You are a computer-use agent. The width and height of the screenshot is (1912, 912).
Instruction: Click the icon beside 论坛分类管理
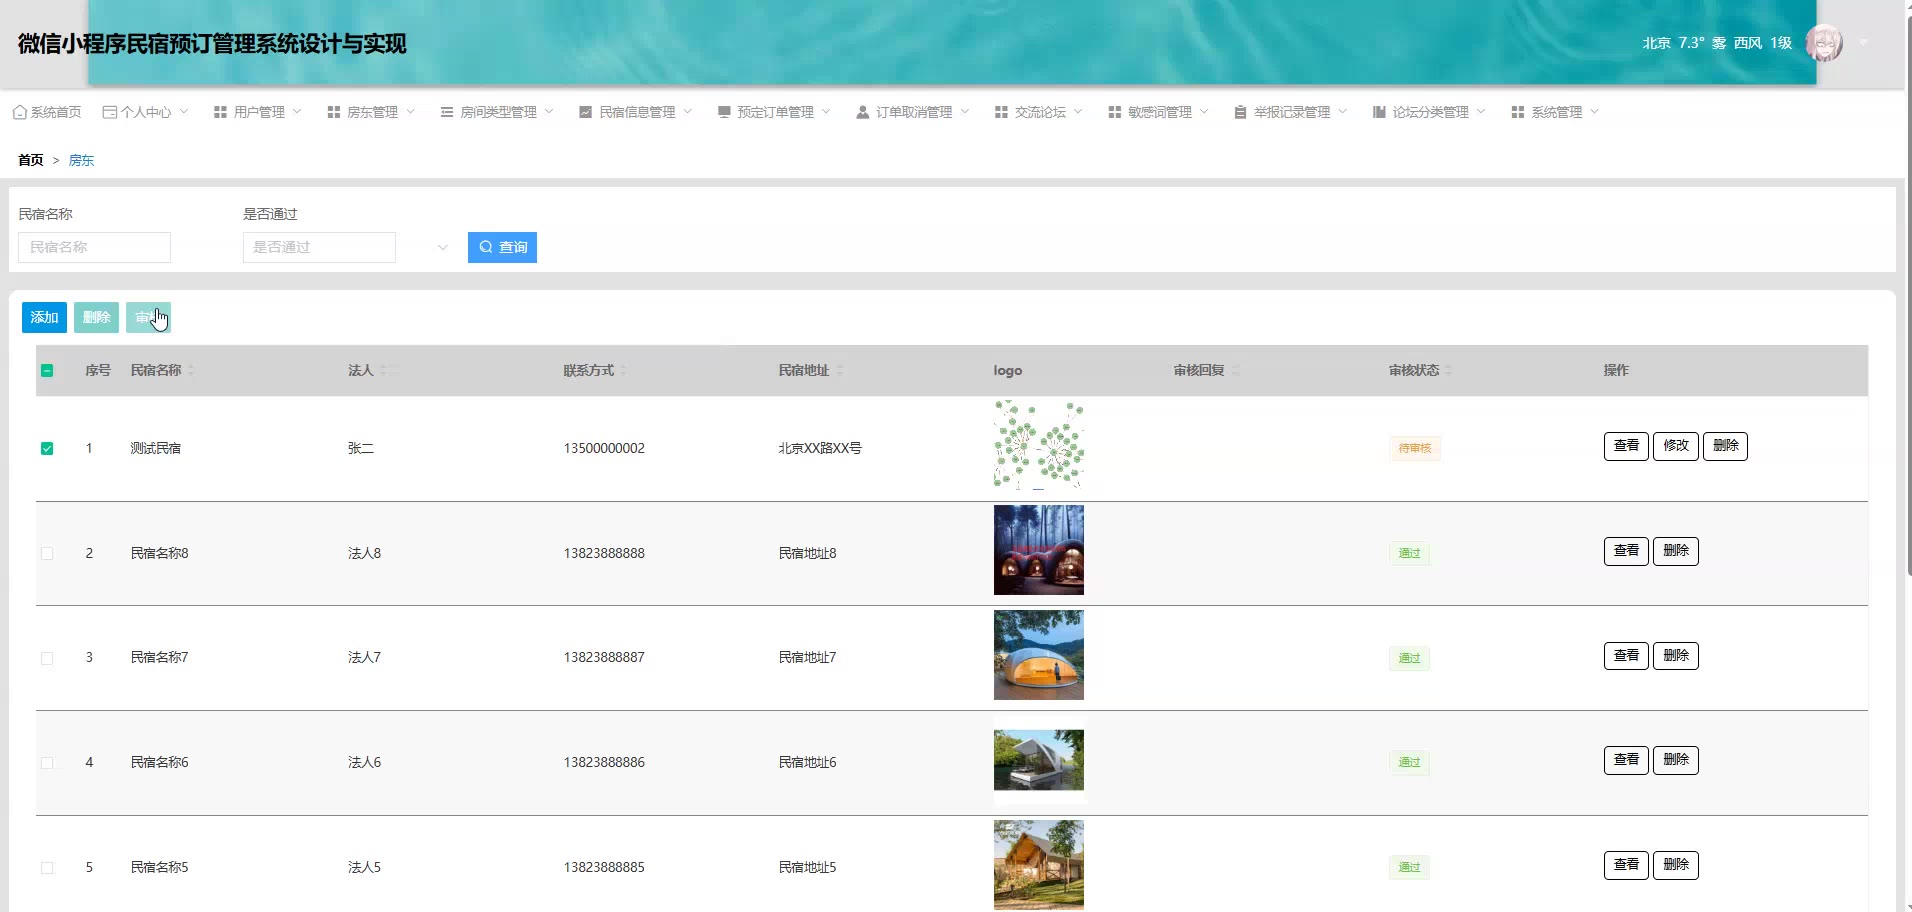[1379, 112]
